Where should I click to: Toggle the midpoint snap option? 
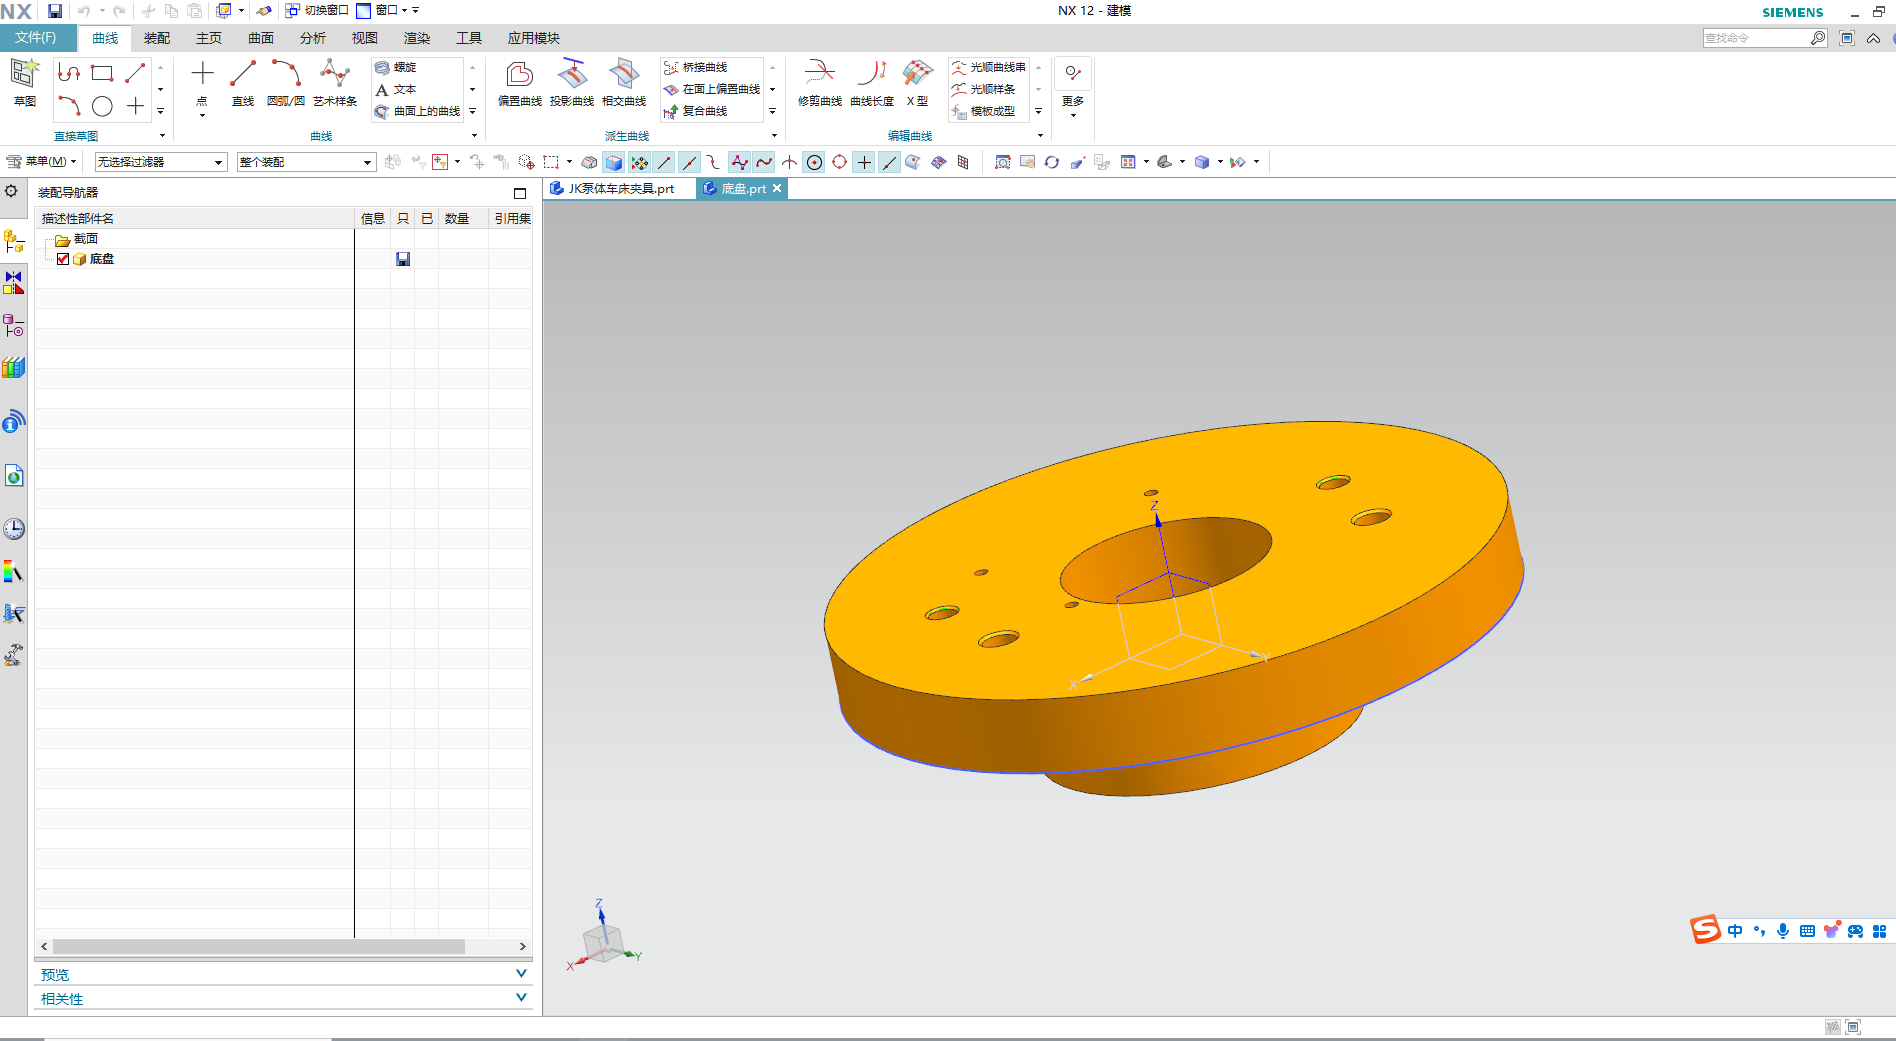[689, 162]
